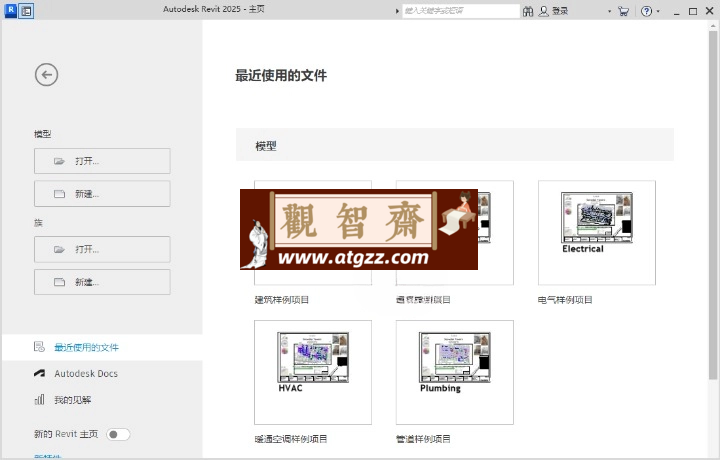The height and width of the screenshot is (460, 720).
Task: Click the recent files icon in sidebar
Action: tap(39, 347)
